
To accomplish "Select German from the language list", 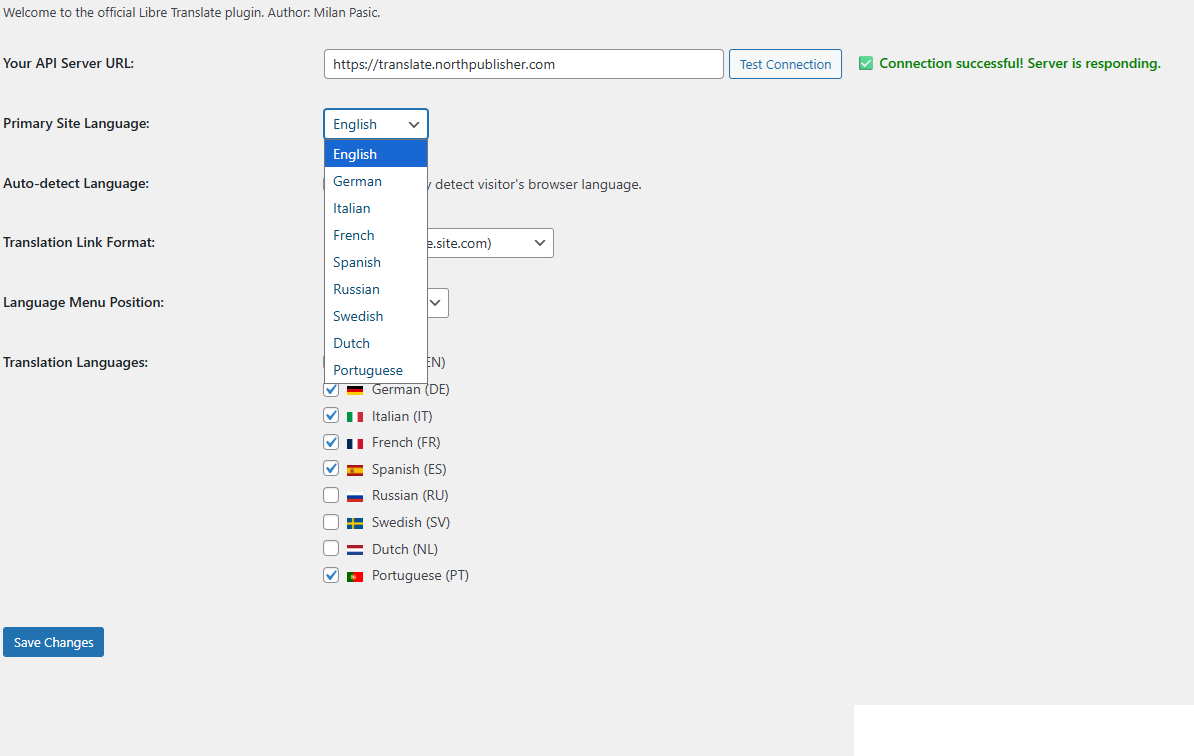I will 357,181.
